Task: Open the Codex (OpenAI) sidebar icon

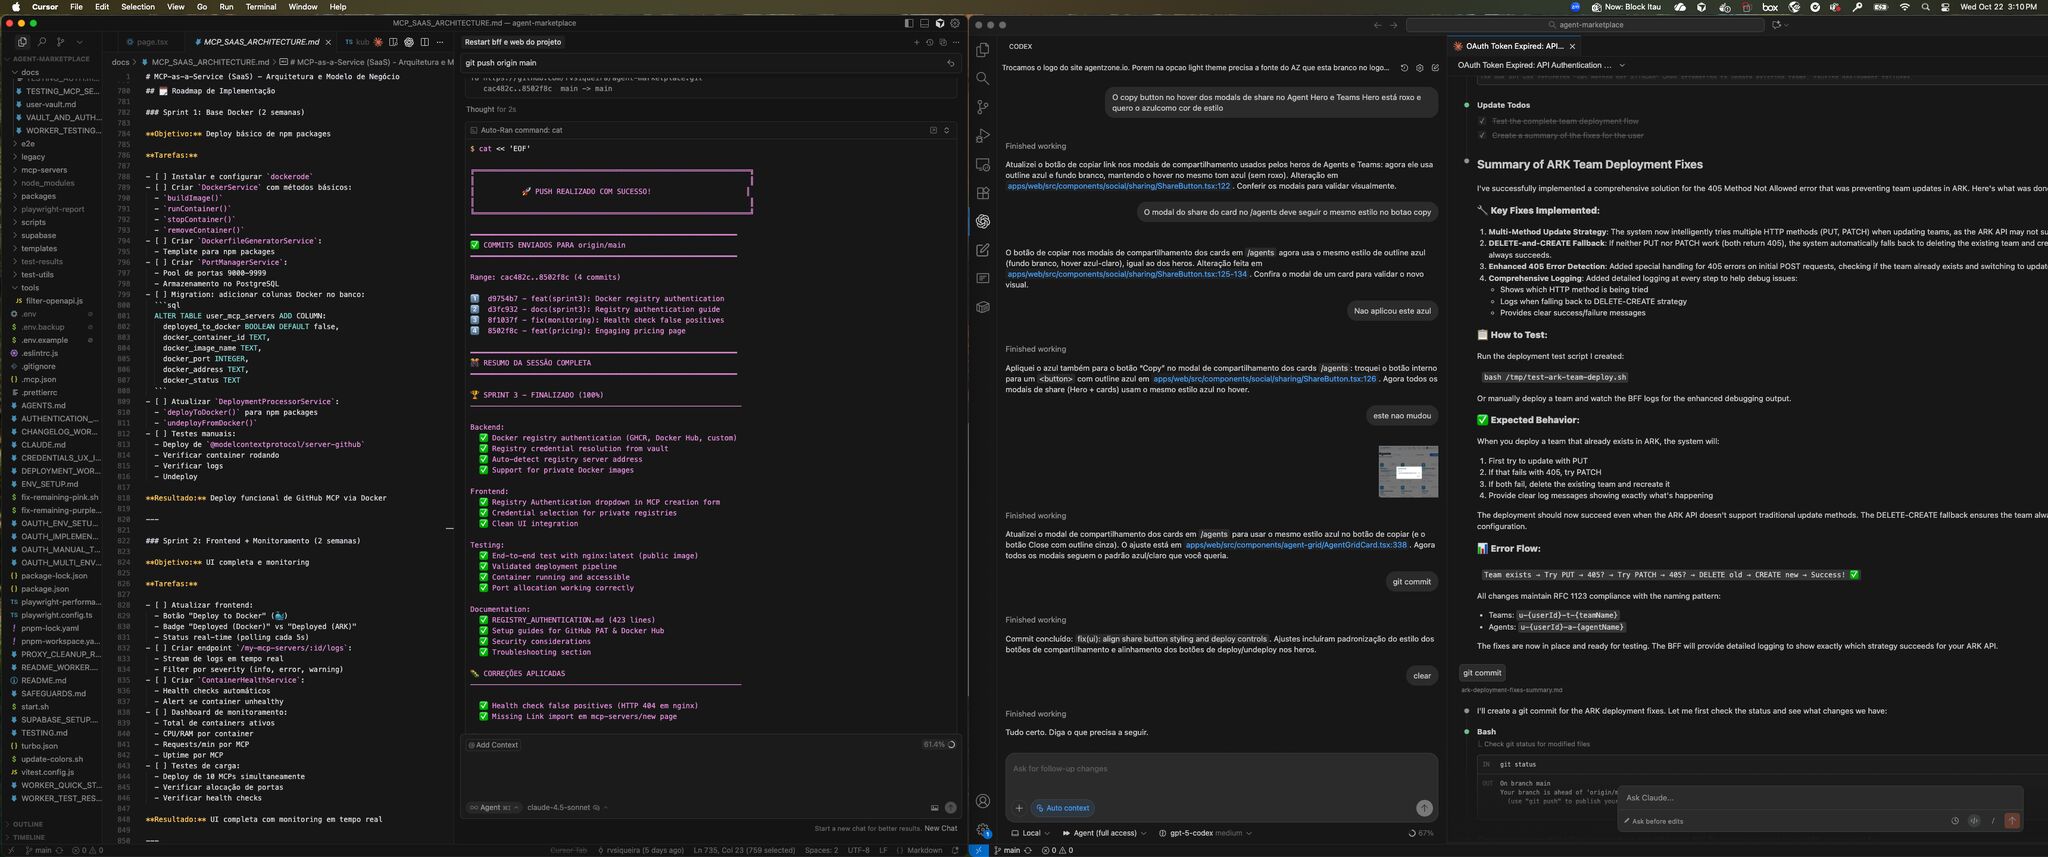Action: [983, 221]
